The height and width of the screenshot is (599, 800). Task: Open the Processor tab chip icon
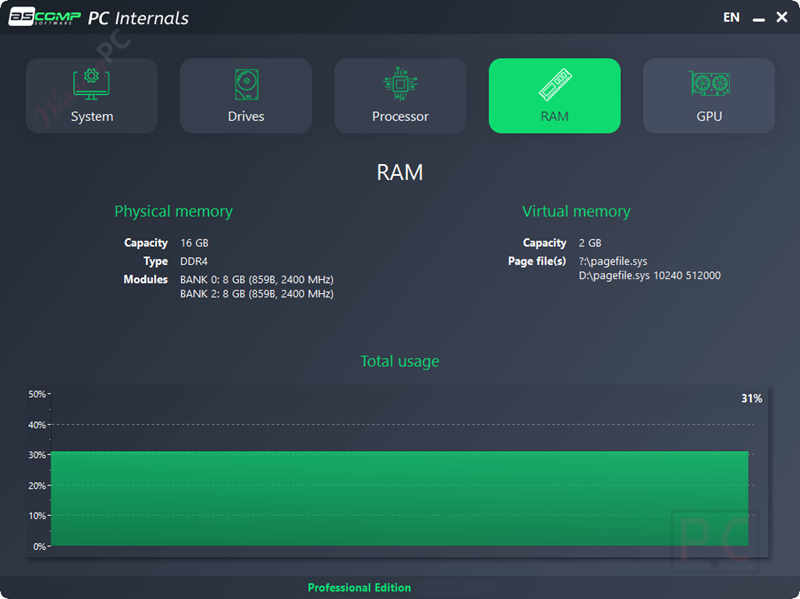[400, 84]
